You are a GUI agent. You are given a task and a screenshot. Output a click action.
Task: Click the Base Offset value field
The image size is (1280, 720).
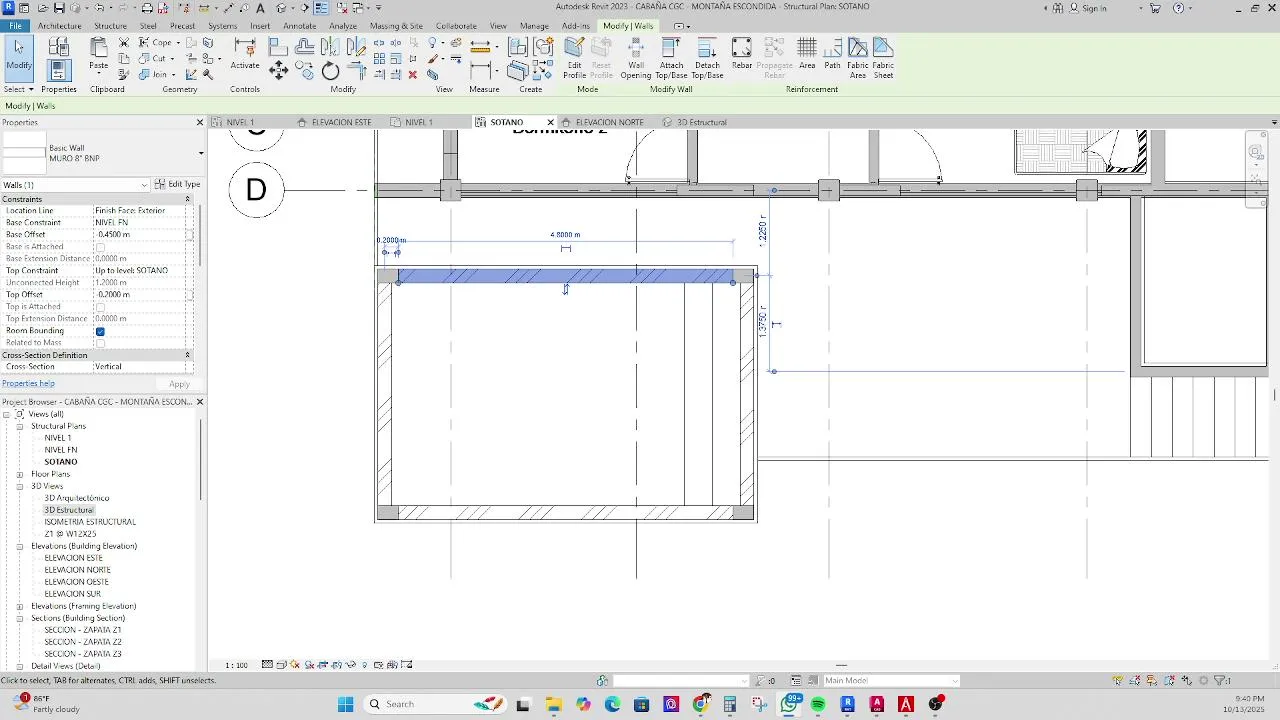(140, 235)
